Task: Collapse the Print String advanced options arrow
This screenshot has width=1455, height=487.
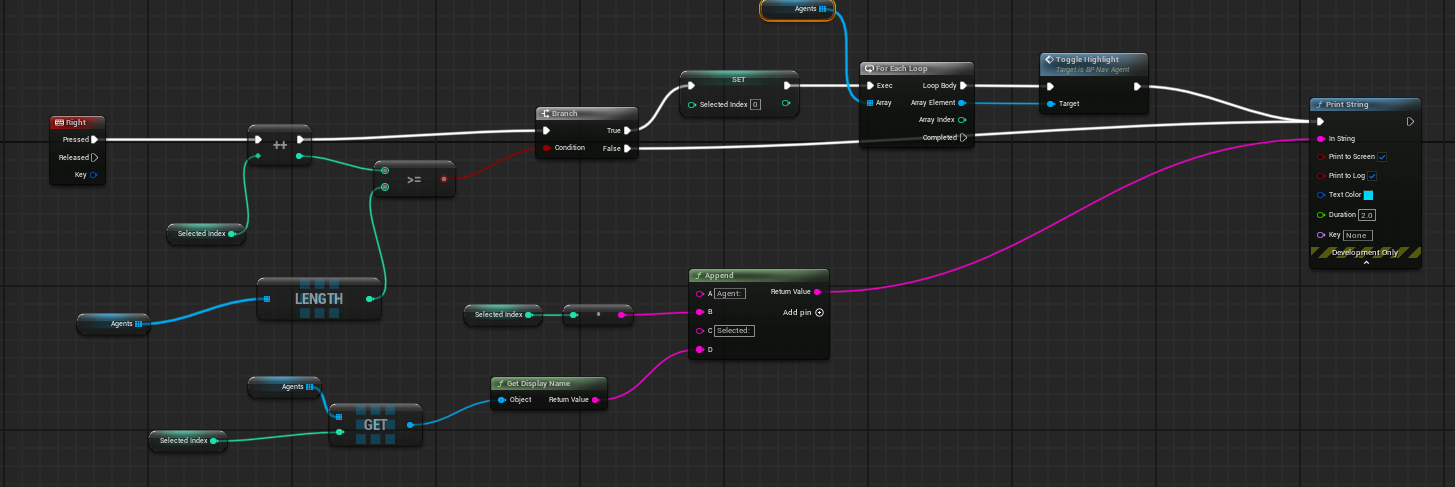Action: (1365, 263)
